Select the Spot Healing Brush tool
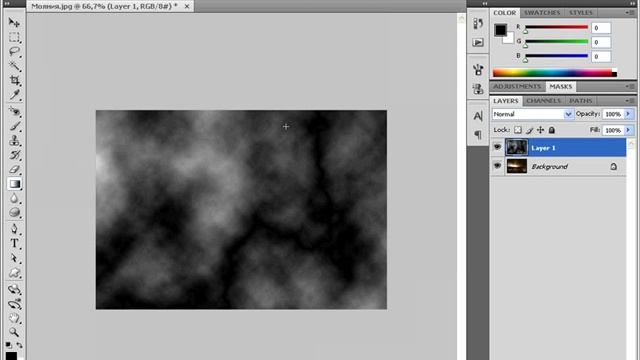Viewport: 640px width, 360px height. click(14, 111)
